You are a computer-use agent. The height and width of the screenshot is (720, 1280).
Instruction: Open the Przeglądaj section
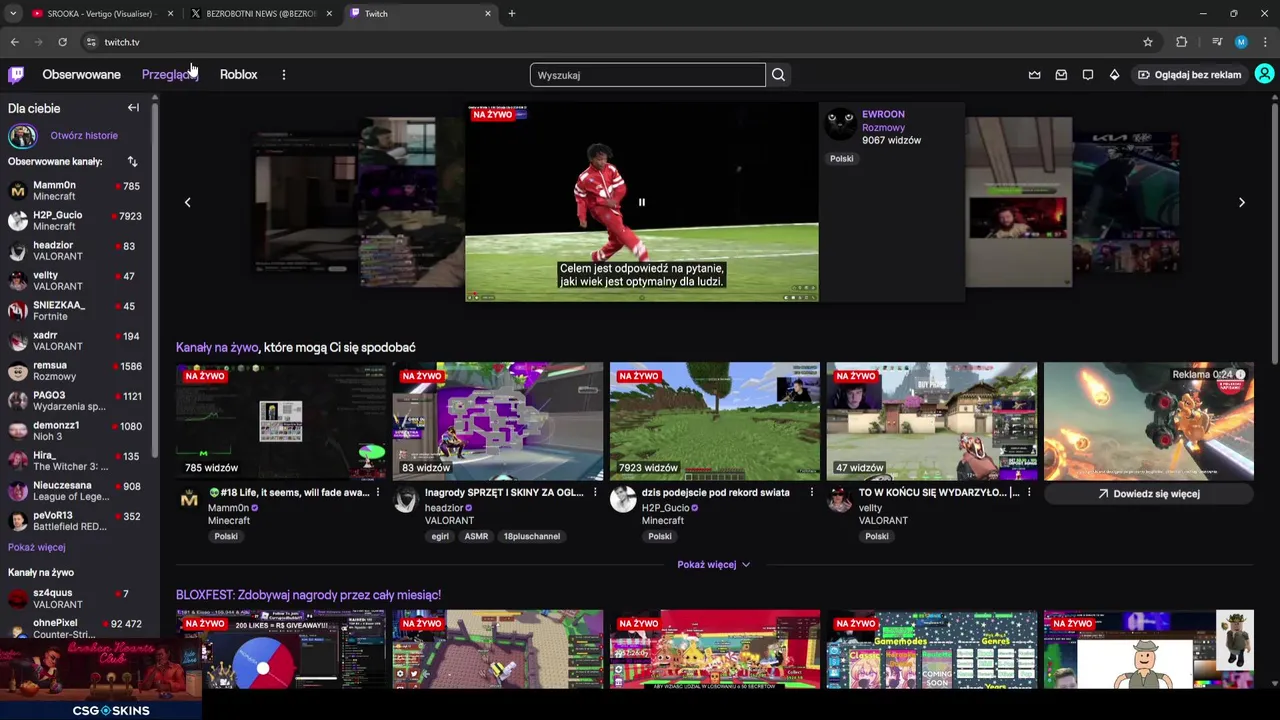[170, 74]
